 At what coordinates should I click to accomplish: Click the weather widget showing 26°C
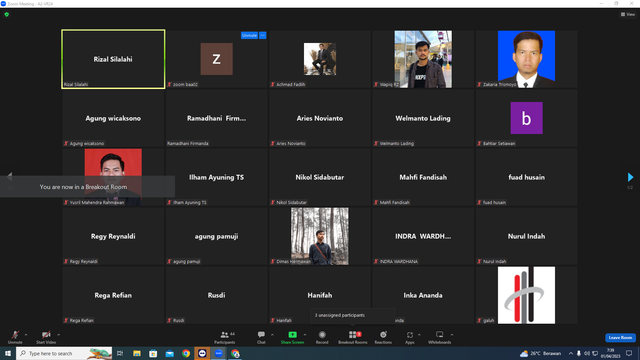(x=540, y=353)
